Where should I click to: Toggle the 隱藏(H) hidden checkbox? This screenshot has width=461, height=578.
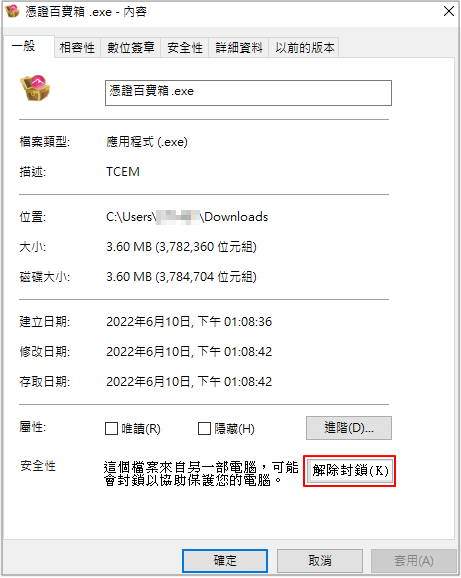pyautogui.click(x=204, y=429)
